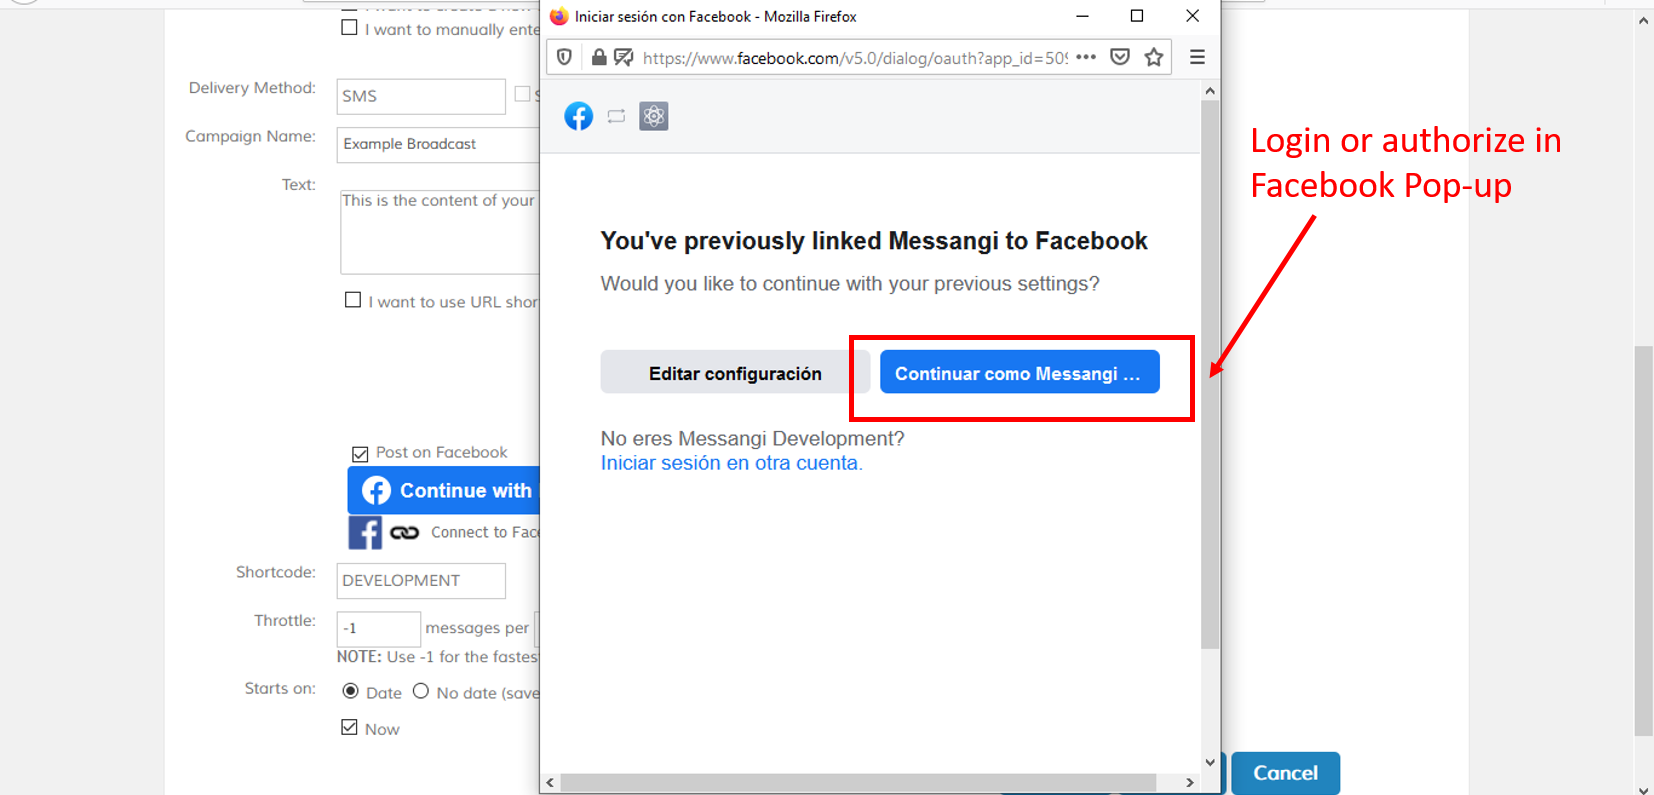Screen dimensions: 1654x795
Task: Click the Campaign Name input field
Action: (x=438, y=144)
